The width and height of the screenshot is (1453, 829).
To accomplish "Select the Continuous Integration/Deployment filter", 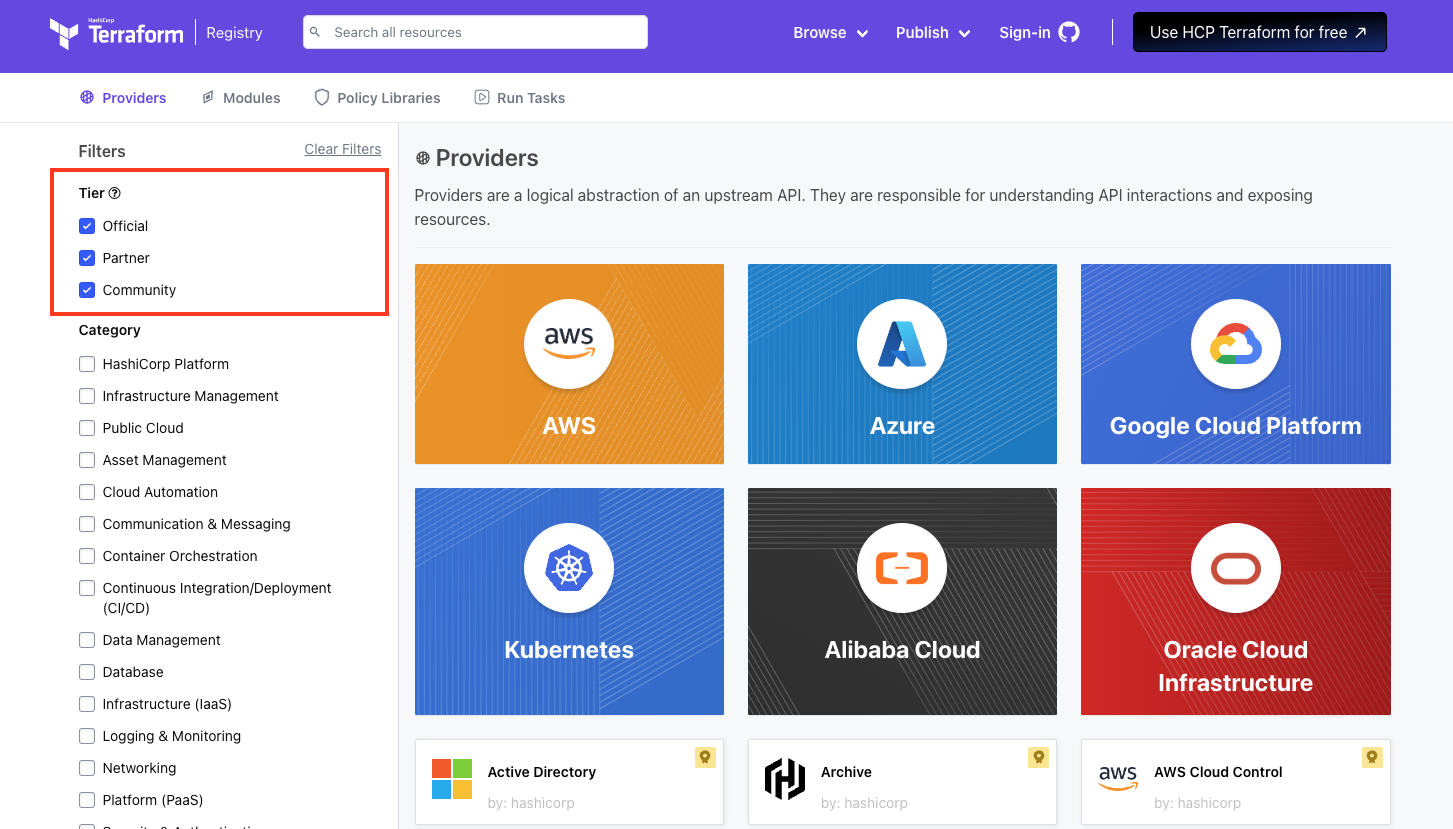I will tap(87, 588).
